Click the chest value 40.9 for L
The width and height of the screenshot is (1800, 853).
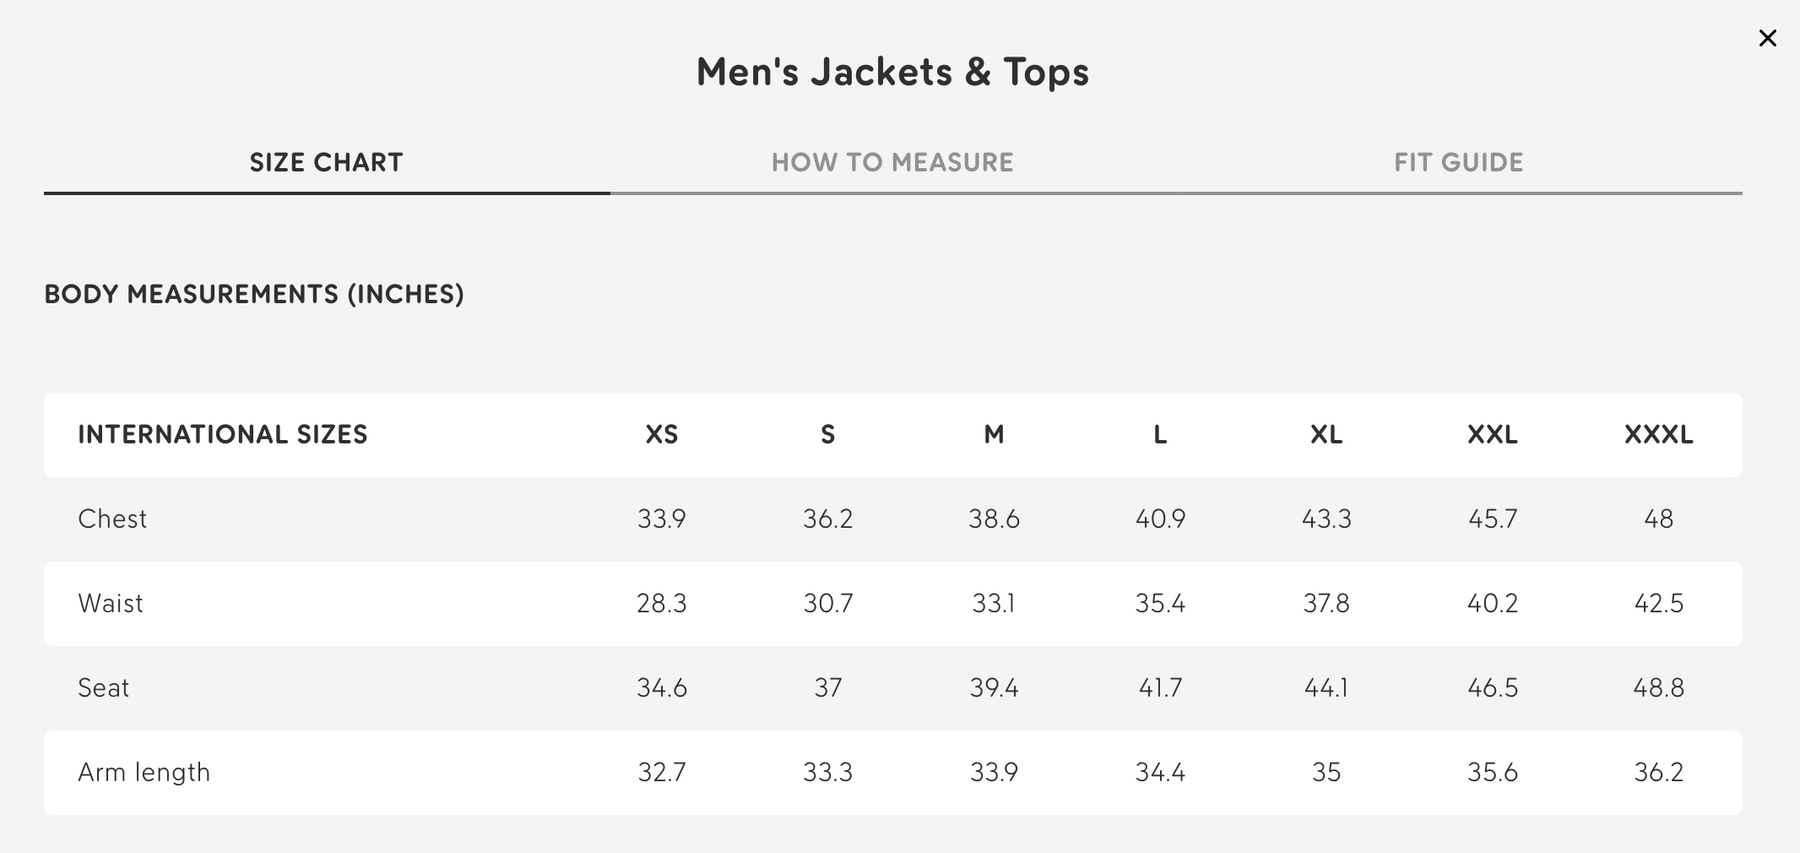tap(1160, 519)
